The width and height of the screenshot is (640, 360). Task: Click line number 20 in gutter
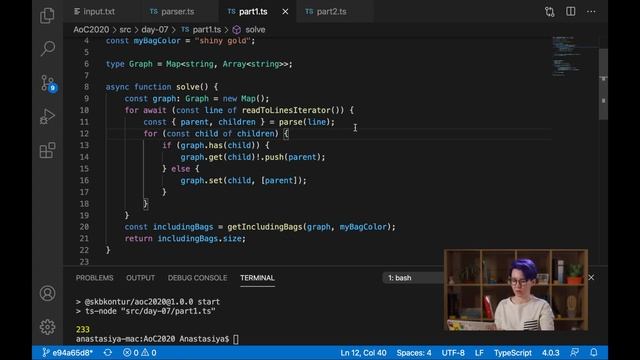(x=84, y=227)
